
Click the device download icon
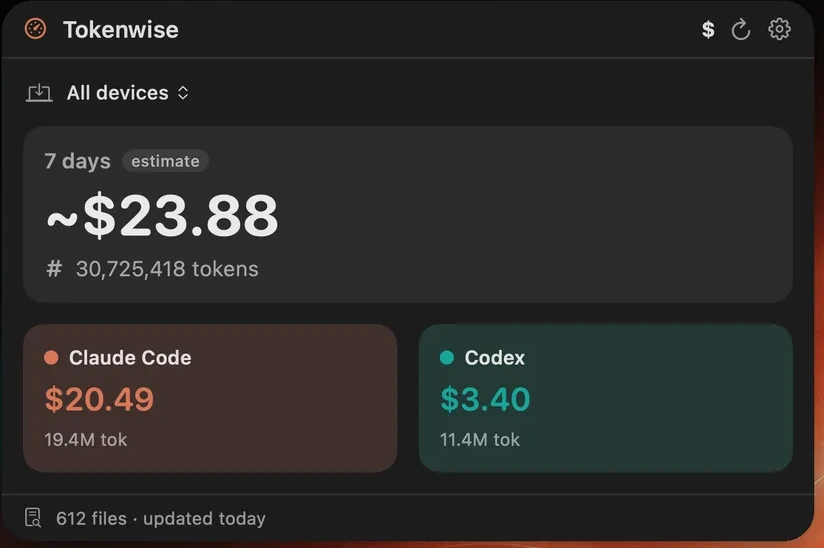(x=39, y=93)
